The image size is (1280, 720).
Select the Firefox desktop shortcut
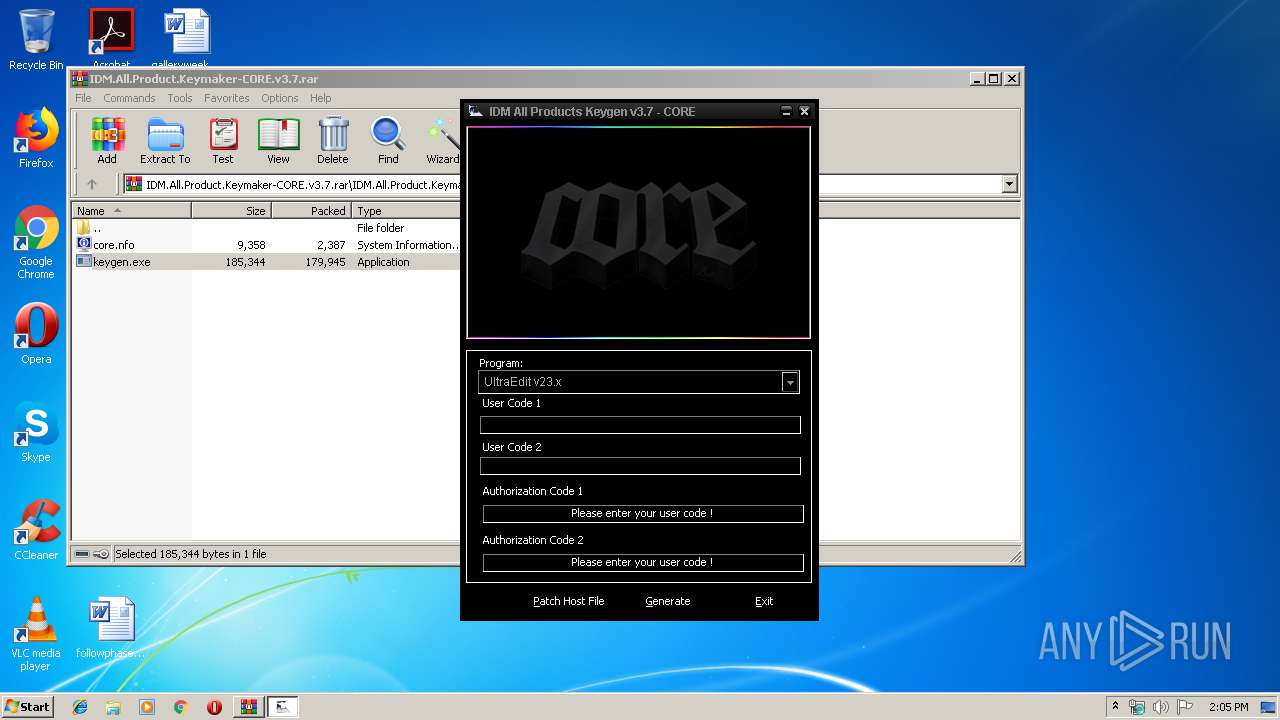coord(36,138)
